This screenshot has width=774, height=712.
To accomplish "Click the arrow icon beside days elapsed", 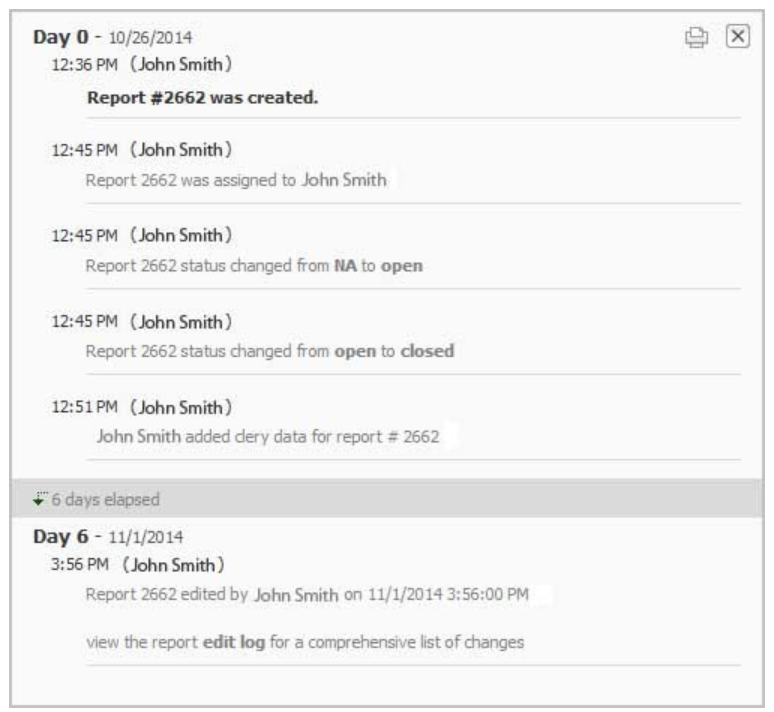I will pos(40,497).
